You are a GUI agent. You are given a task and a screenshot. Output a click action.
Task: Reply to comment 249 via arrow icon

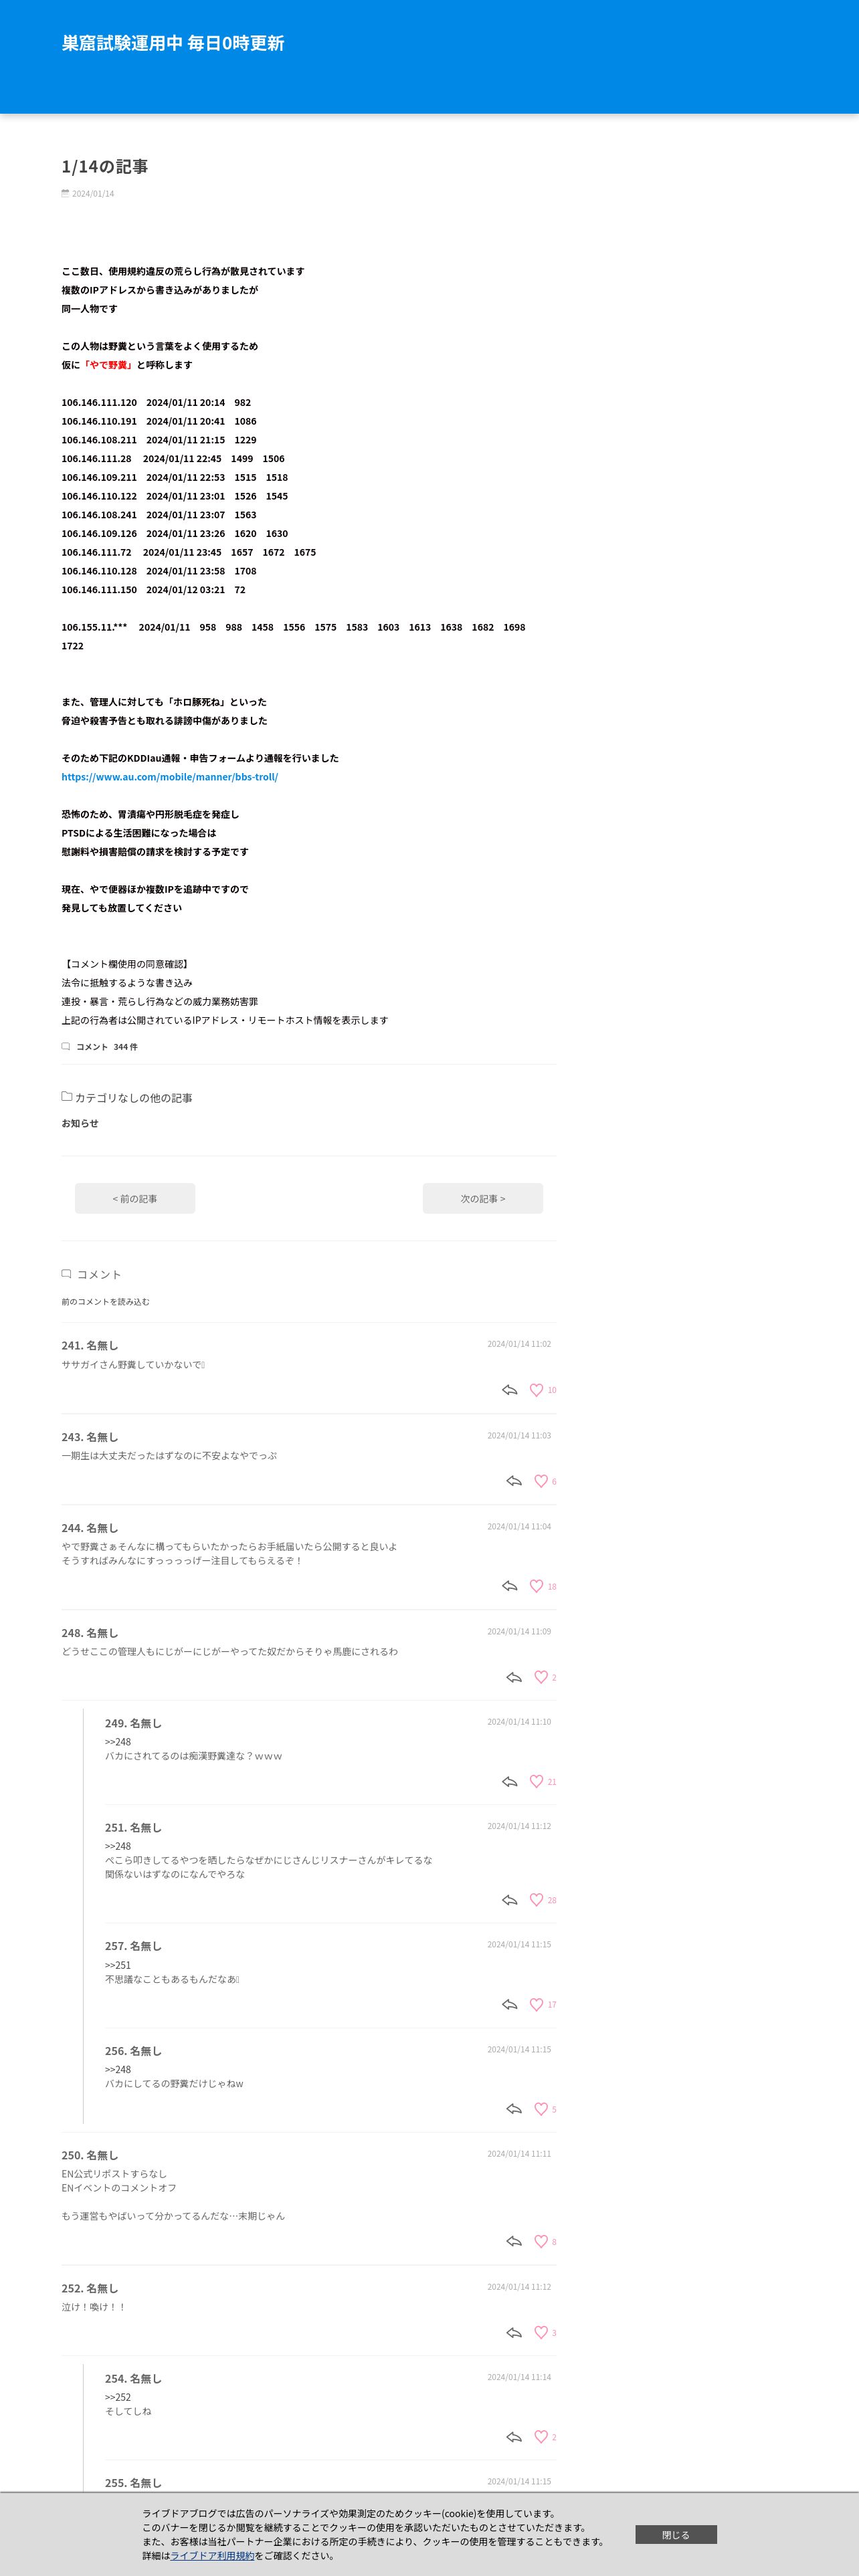510,1781
